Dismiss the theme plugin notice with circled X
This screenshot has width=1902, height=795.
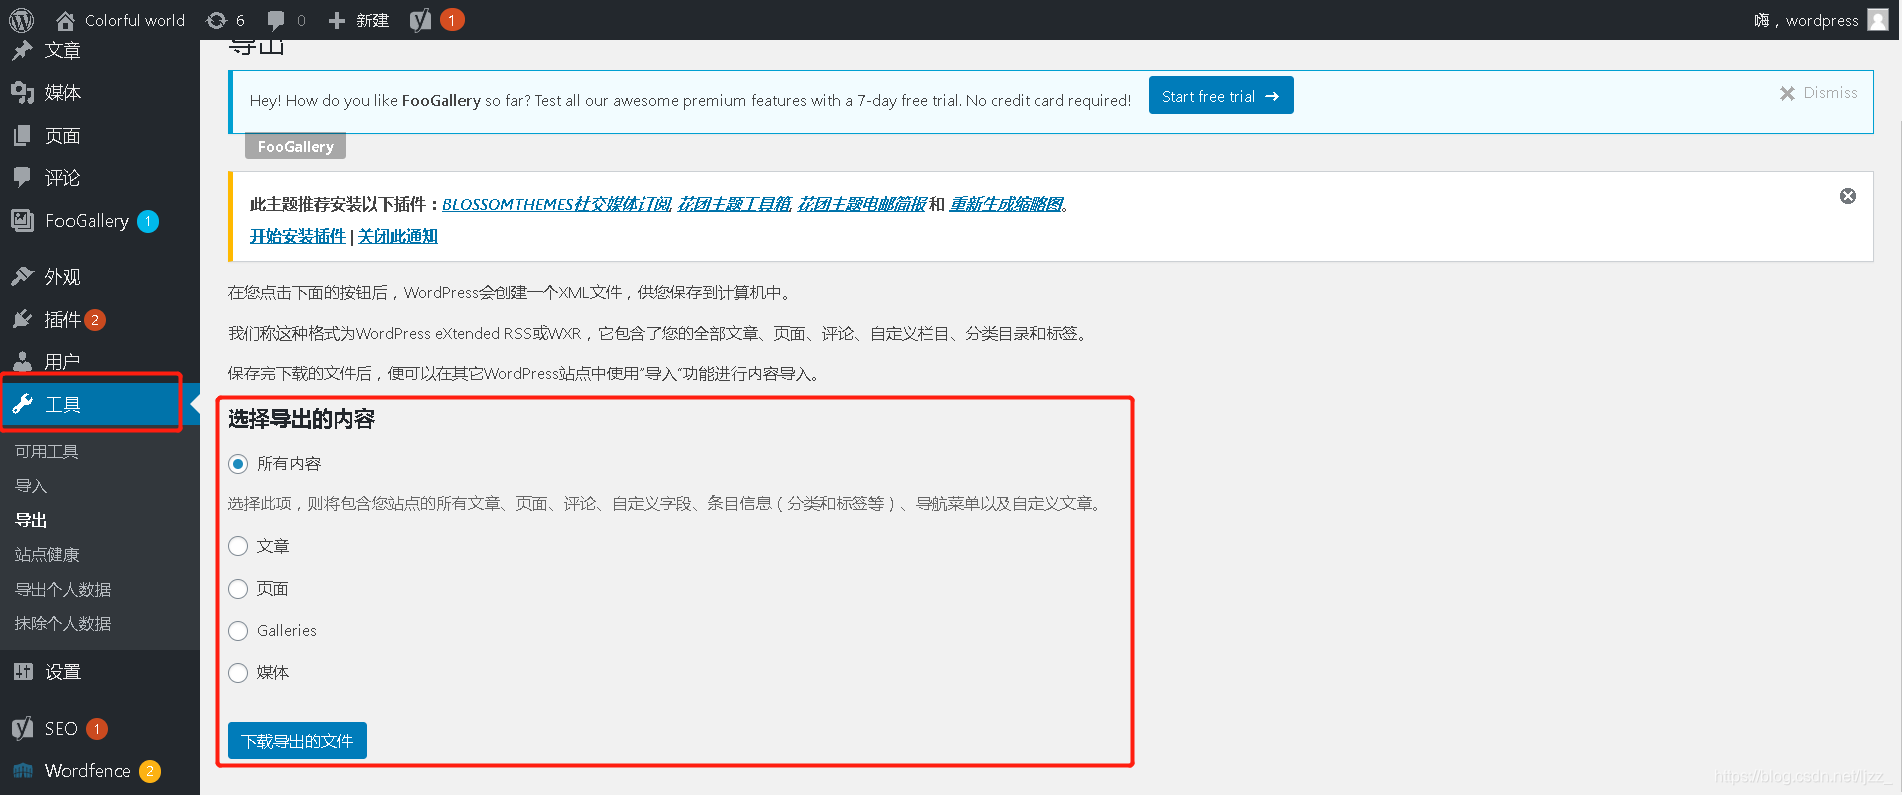(1847, 196)
